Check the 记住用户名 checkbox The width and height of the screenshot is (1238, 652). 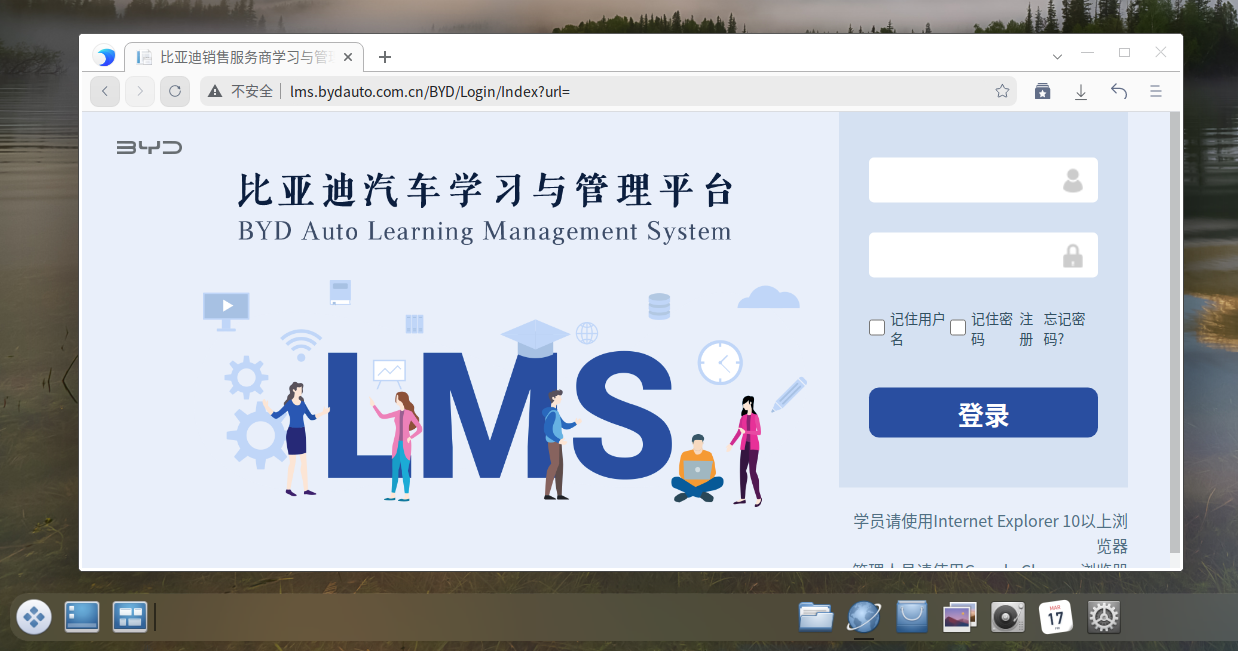pyautogui.click(x=877, y=328)
